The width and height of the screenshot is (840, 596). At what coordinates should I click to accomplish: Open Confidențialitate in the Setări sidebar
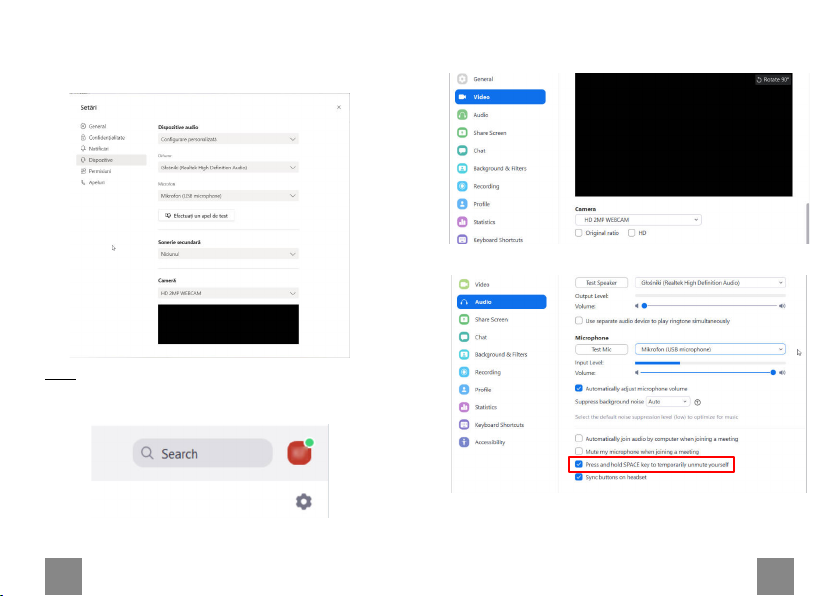tap(103, 138)
